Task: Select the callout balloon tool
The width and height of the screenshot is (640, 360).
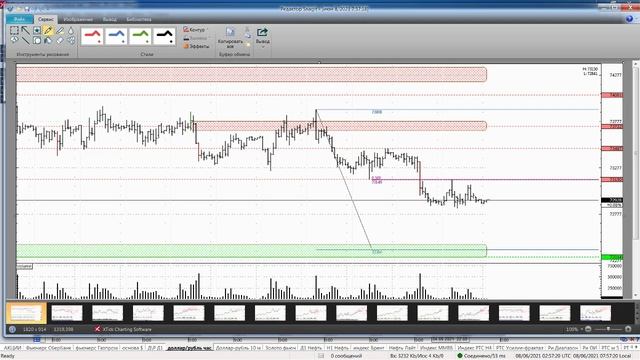Action: click(x=14, y=40)
